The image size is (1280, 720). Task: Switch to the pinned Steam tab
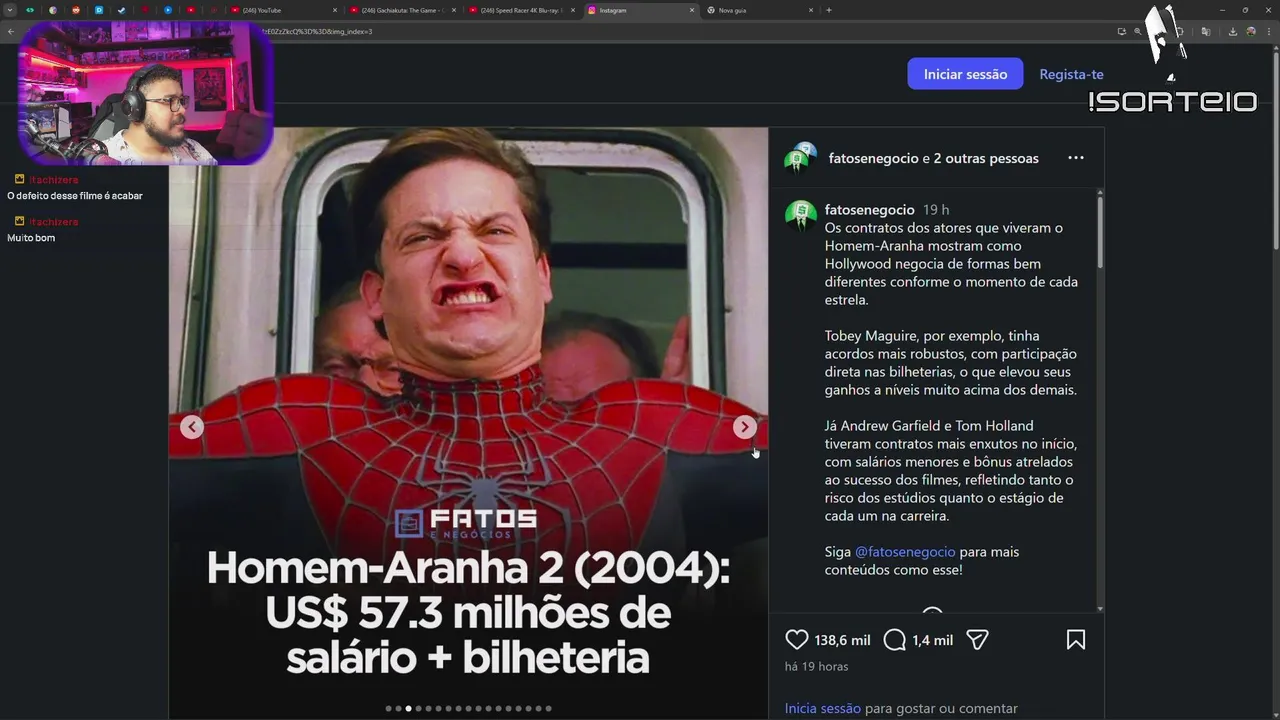(121, 10)
